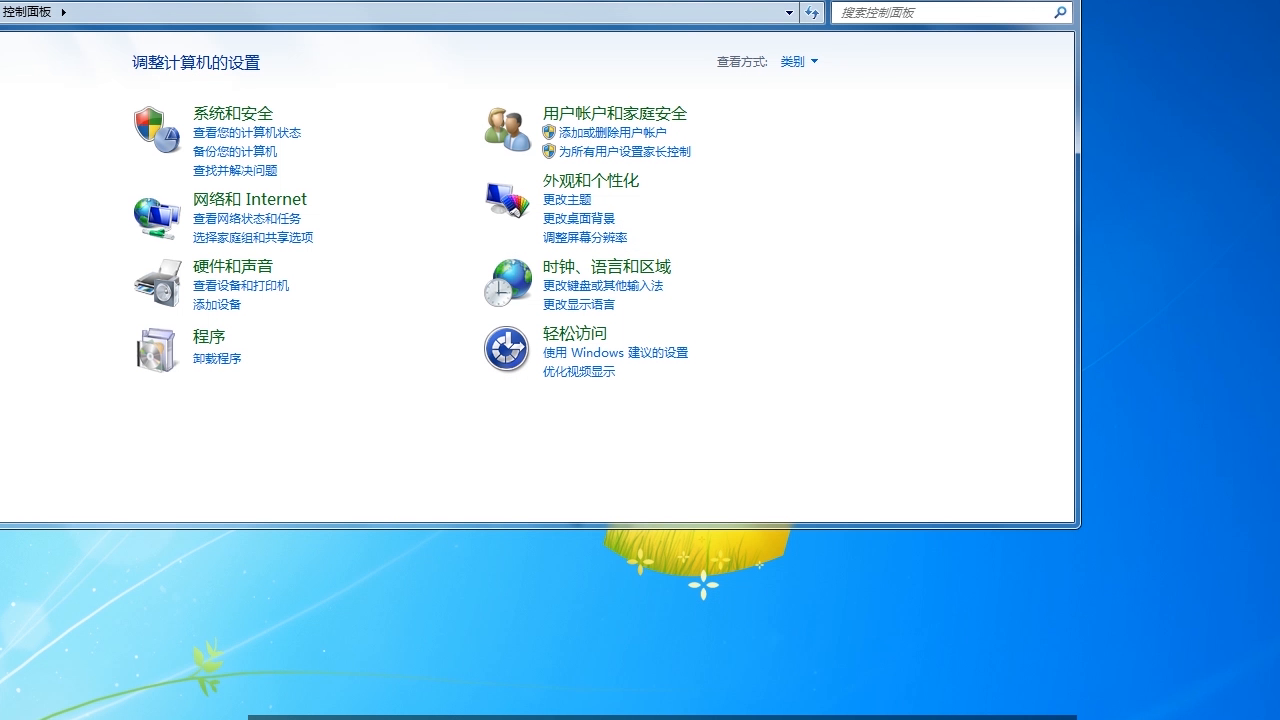Open the 硬件和声音 printer icon
1280x720 pixels.
(x=157, y=283)
